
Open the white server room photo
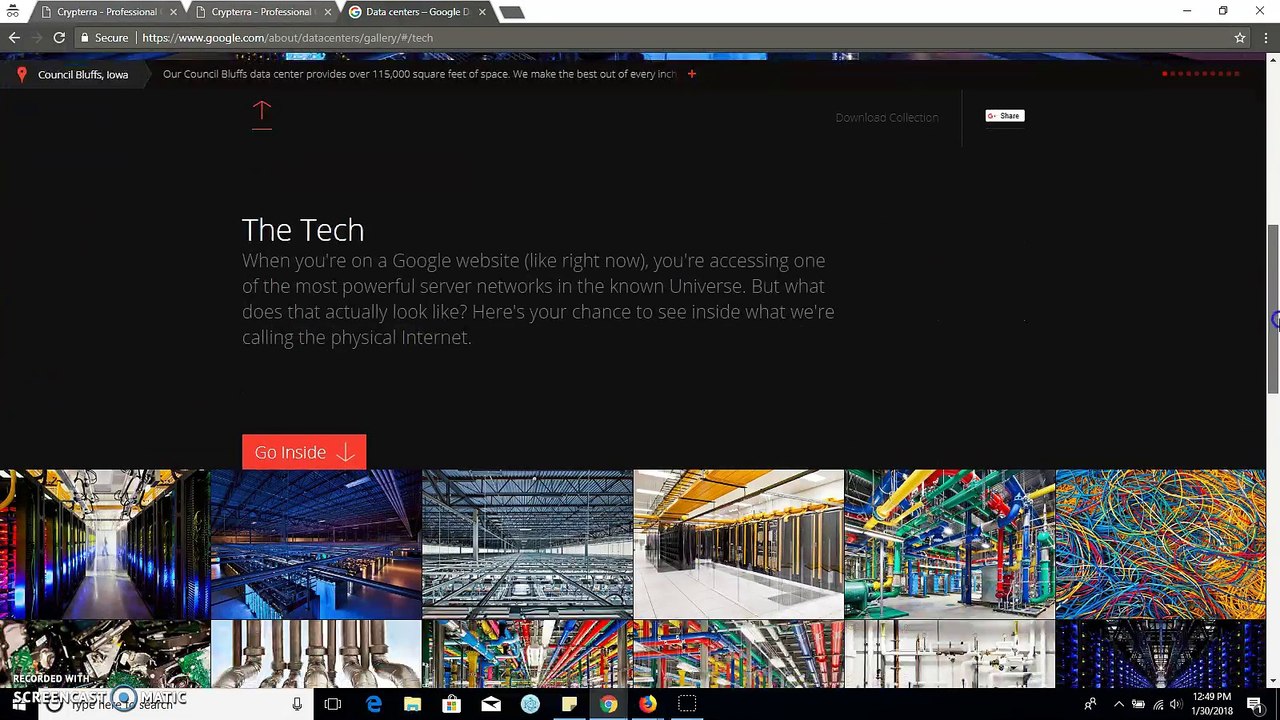739,544
